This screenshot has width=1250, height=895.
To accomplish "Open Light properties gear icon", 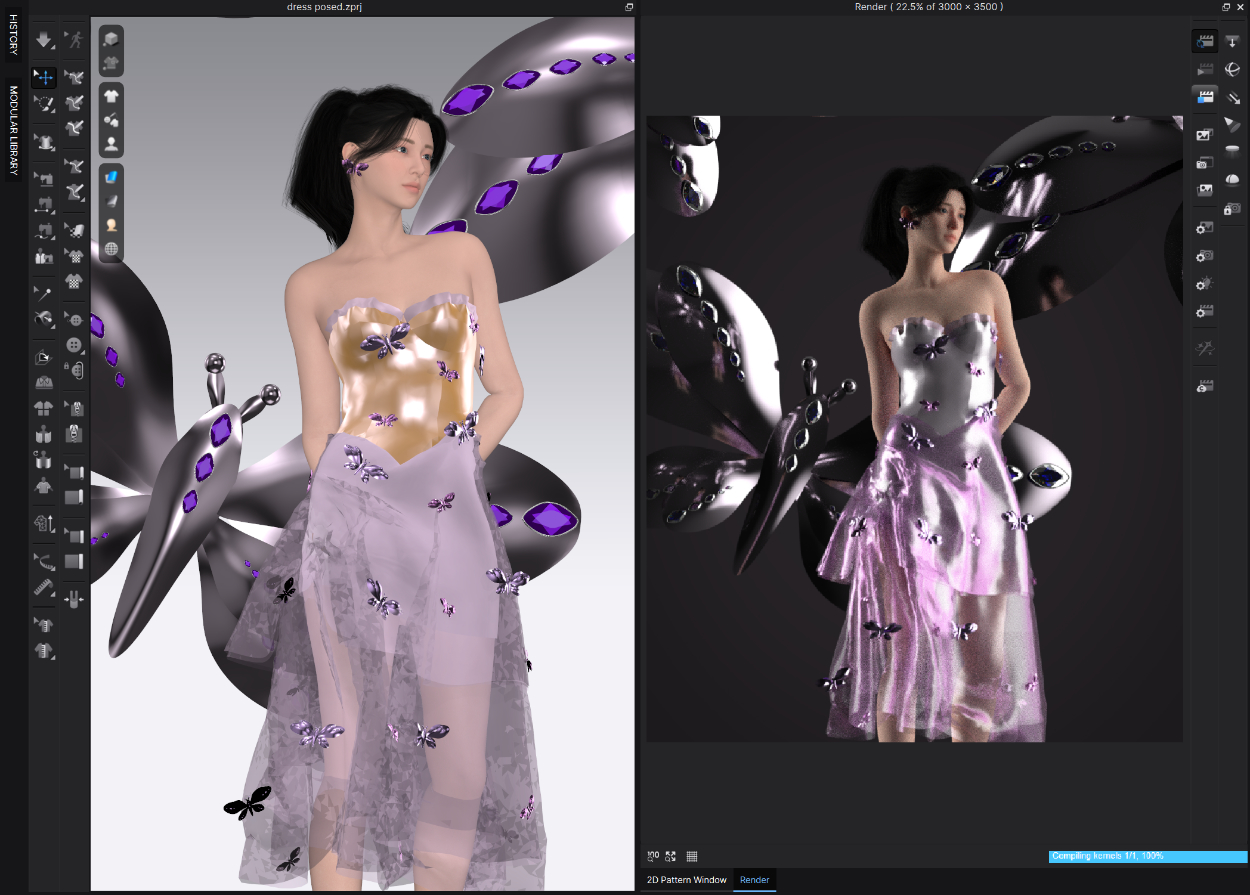I will [x=1204, y=284].
